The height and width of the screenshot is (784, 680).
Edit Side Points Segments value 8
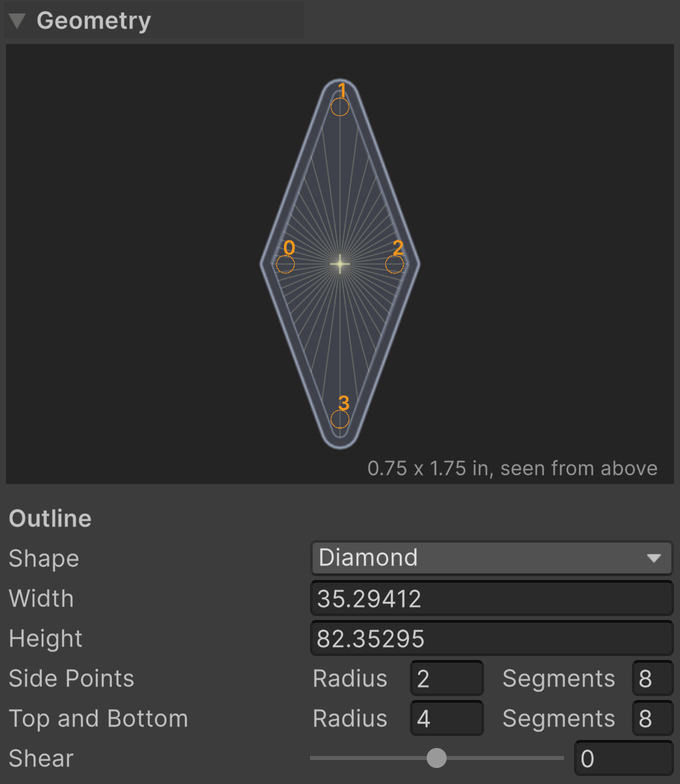652,678
